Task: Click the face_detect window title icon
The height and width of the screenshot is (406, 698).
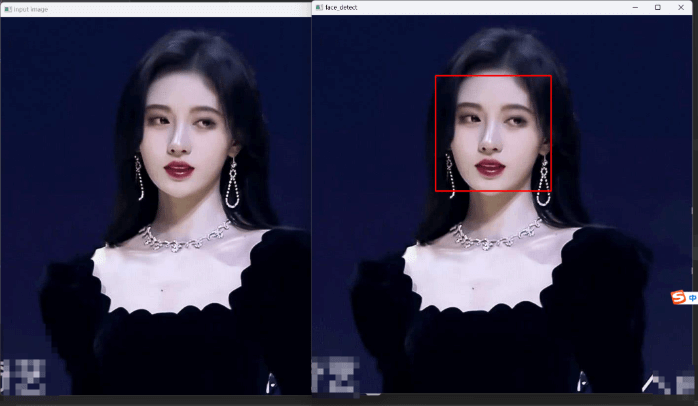Action: pos(319,7)
